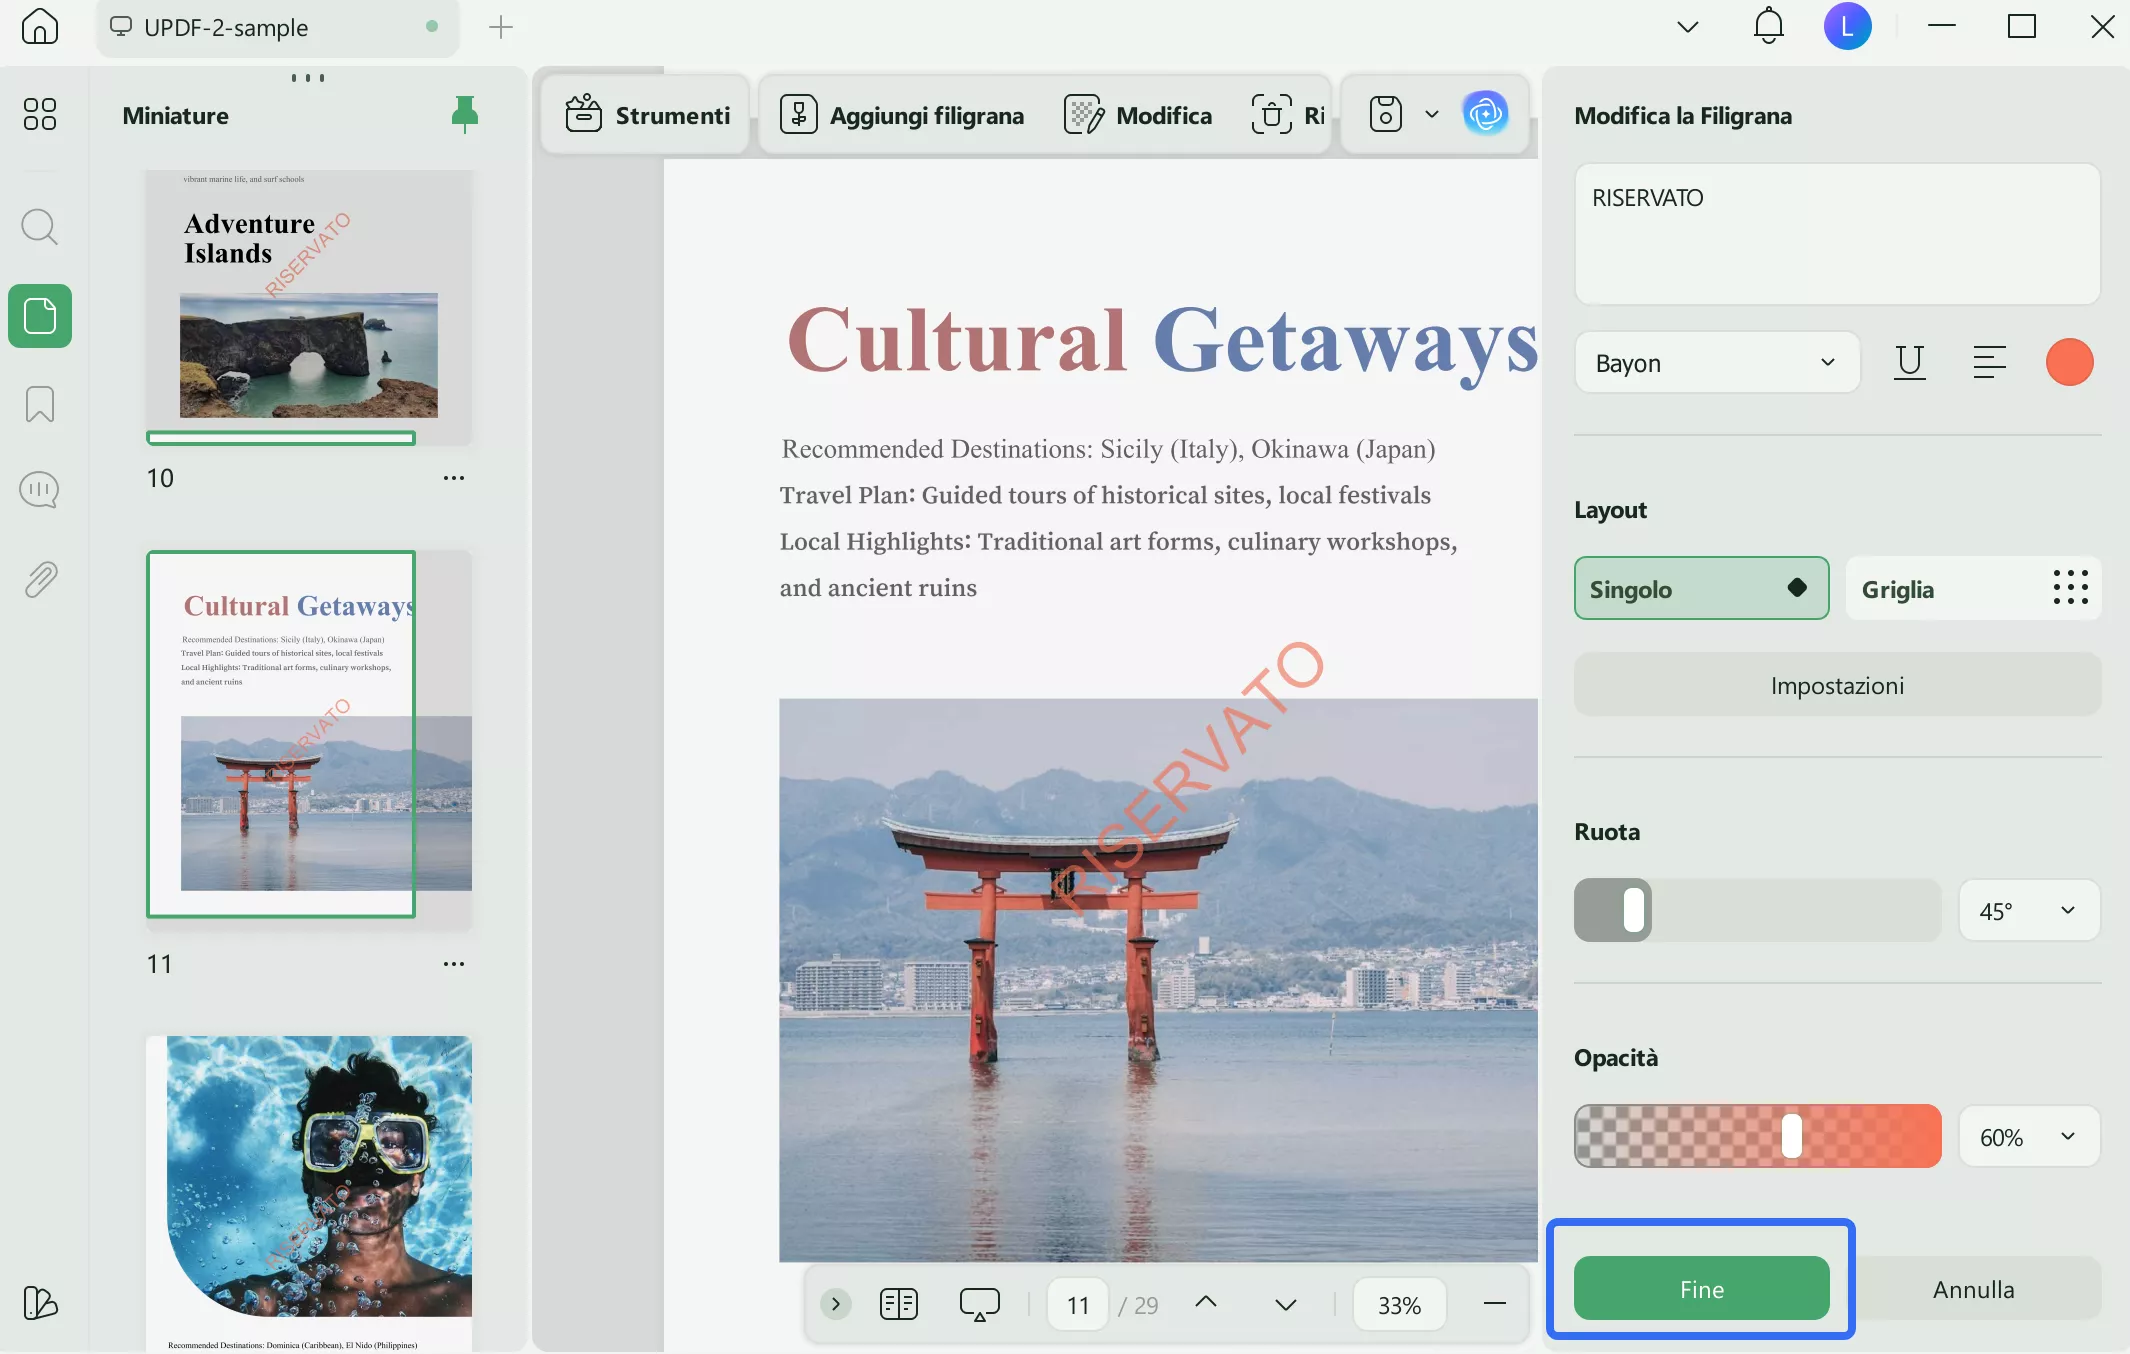Image resolution: width=2130 pixels, height=1354 pixels.
Task: Select the Singolo layout option
Action: coord(1701,589)
